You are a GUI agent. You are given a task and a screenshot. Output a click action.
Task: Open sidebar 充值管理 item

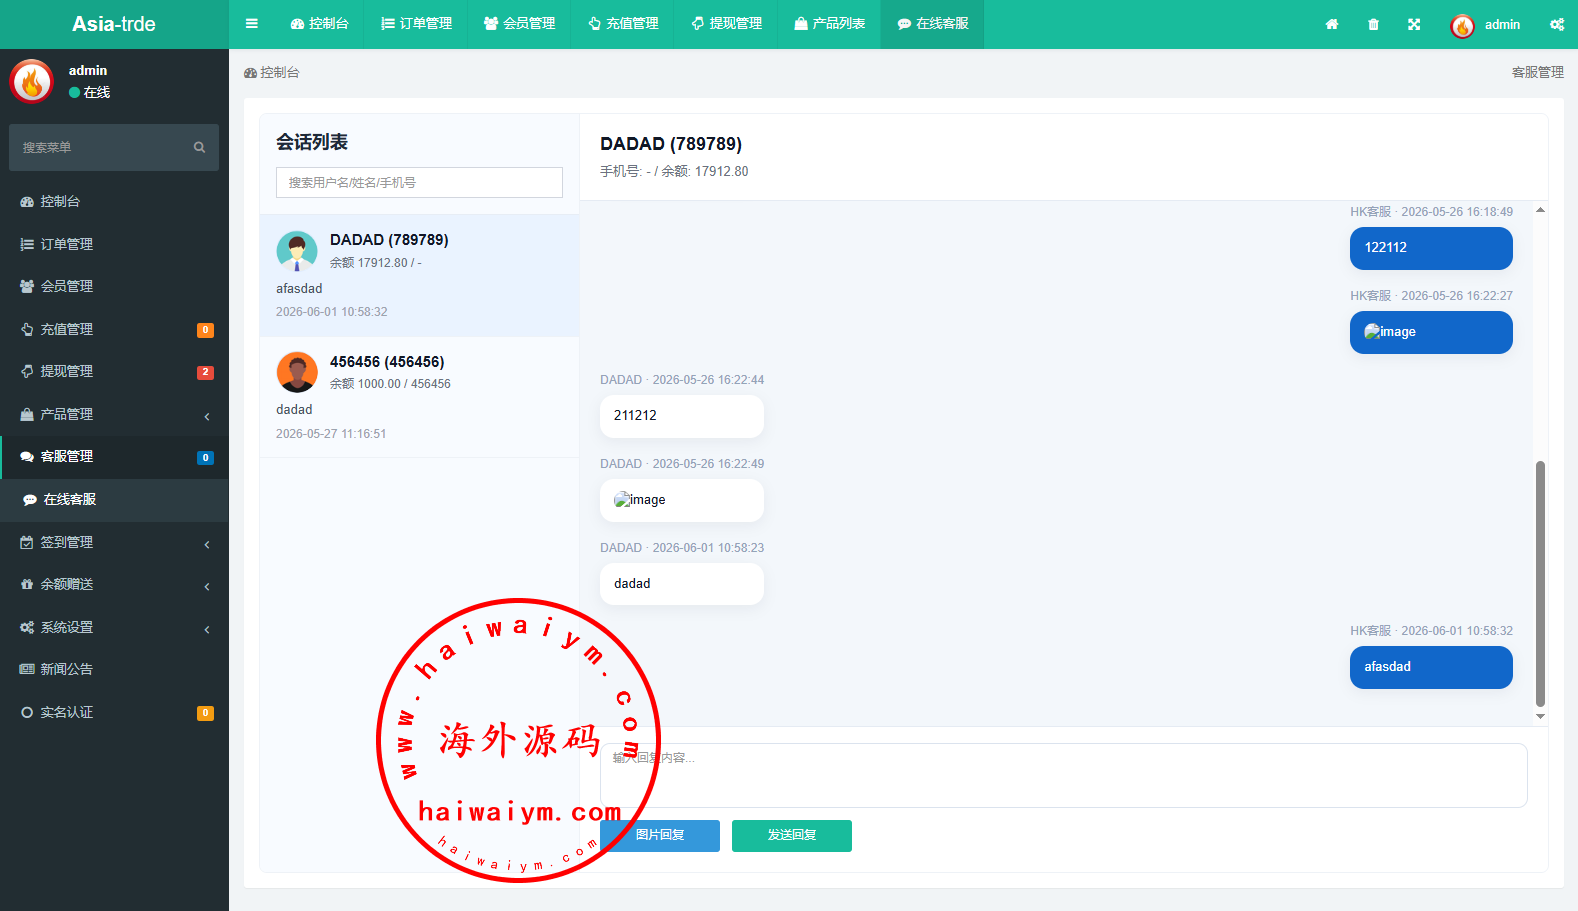tap(114, 329)
